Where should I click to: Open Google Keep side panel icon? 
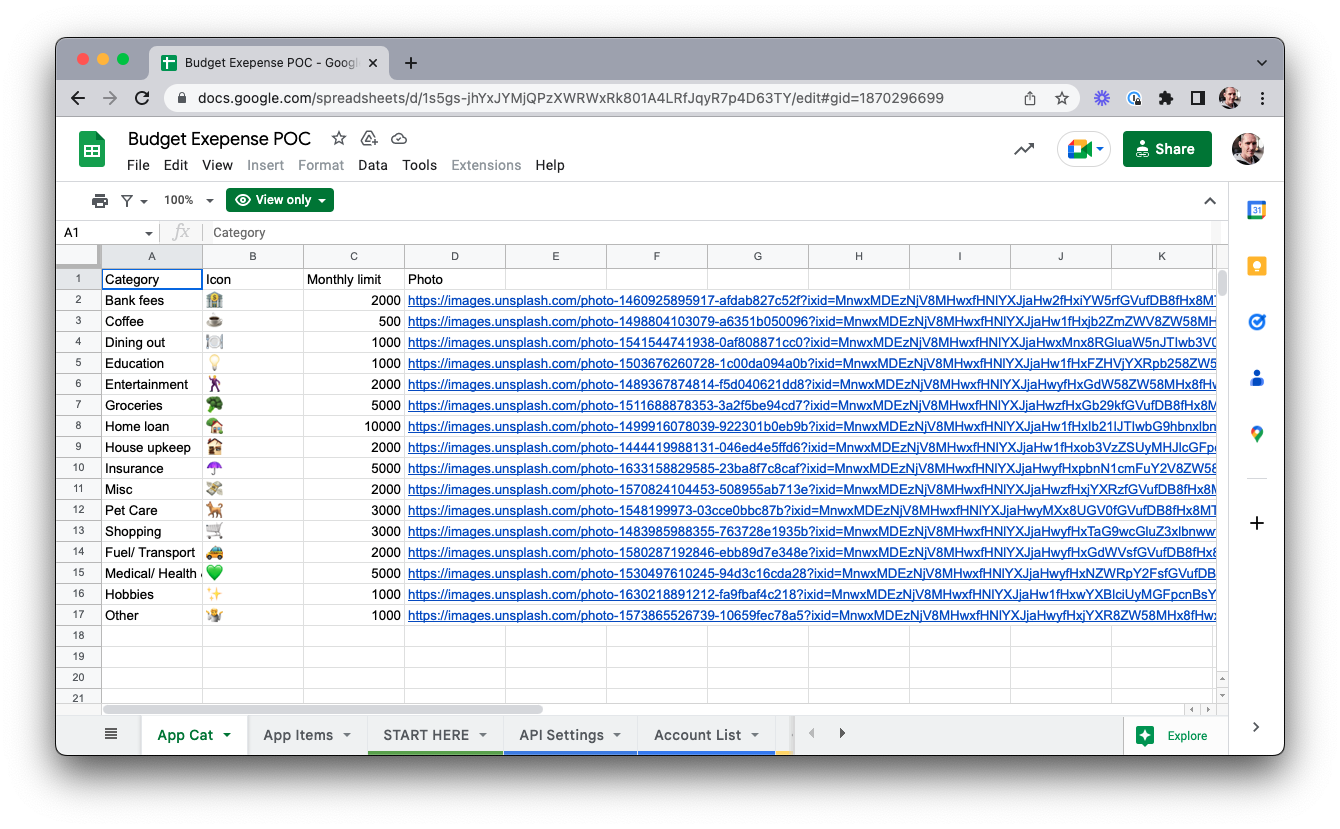click(x=1256, y=266)
